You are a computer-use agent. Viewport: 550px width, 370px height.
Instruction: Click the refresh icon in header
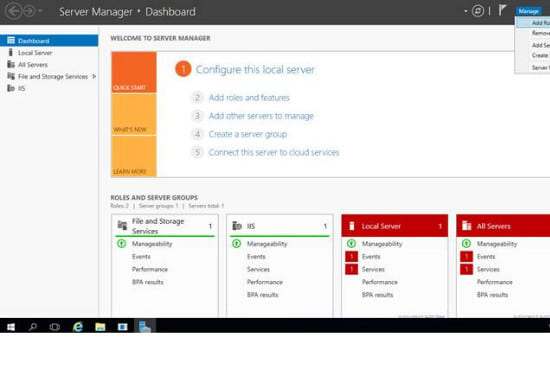[477, 11]
